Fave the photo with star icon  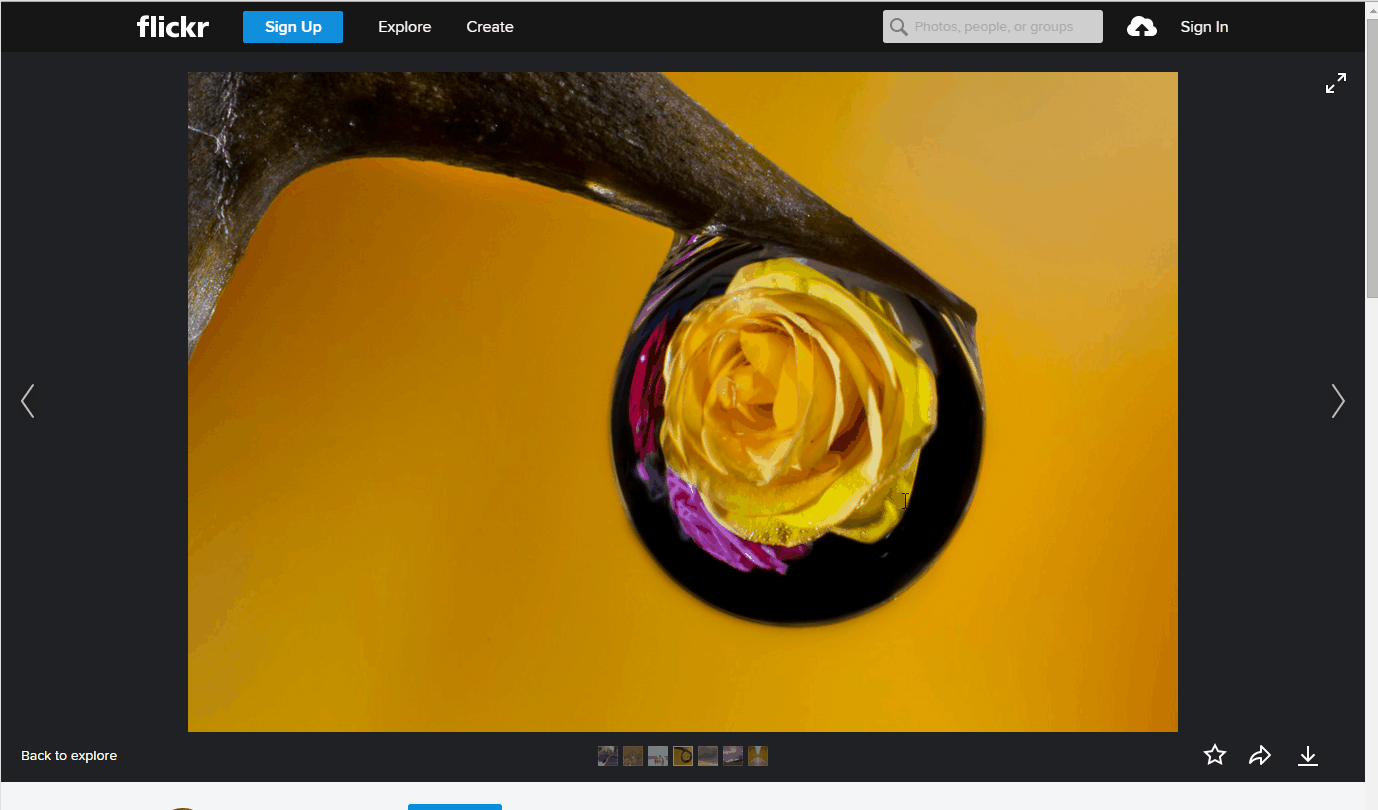(x=1215, y=755)
